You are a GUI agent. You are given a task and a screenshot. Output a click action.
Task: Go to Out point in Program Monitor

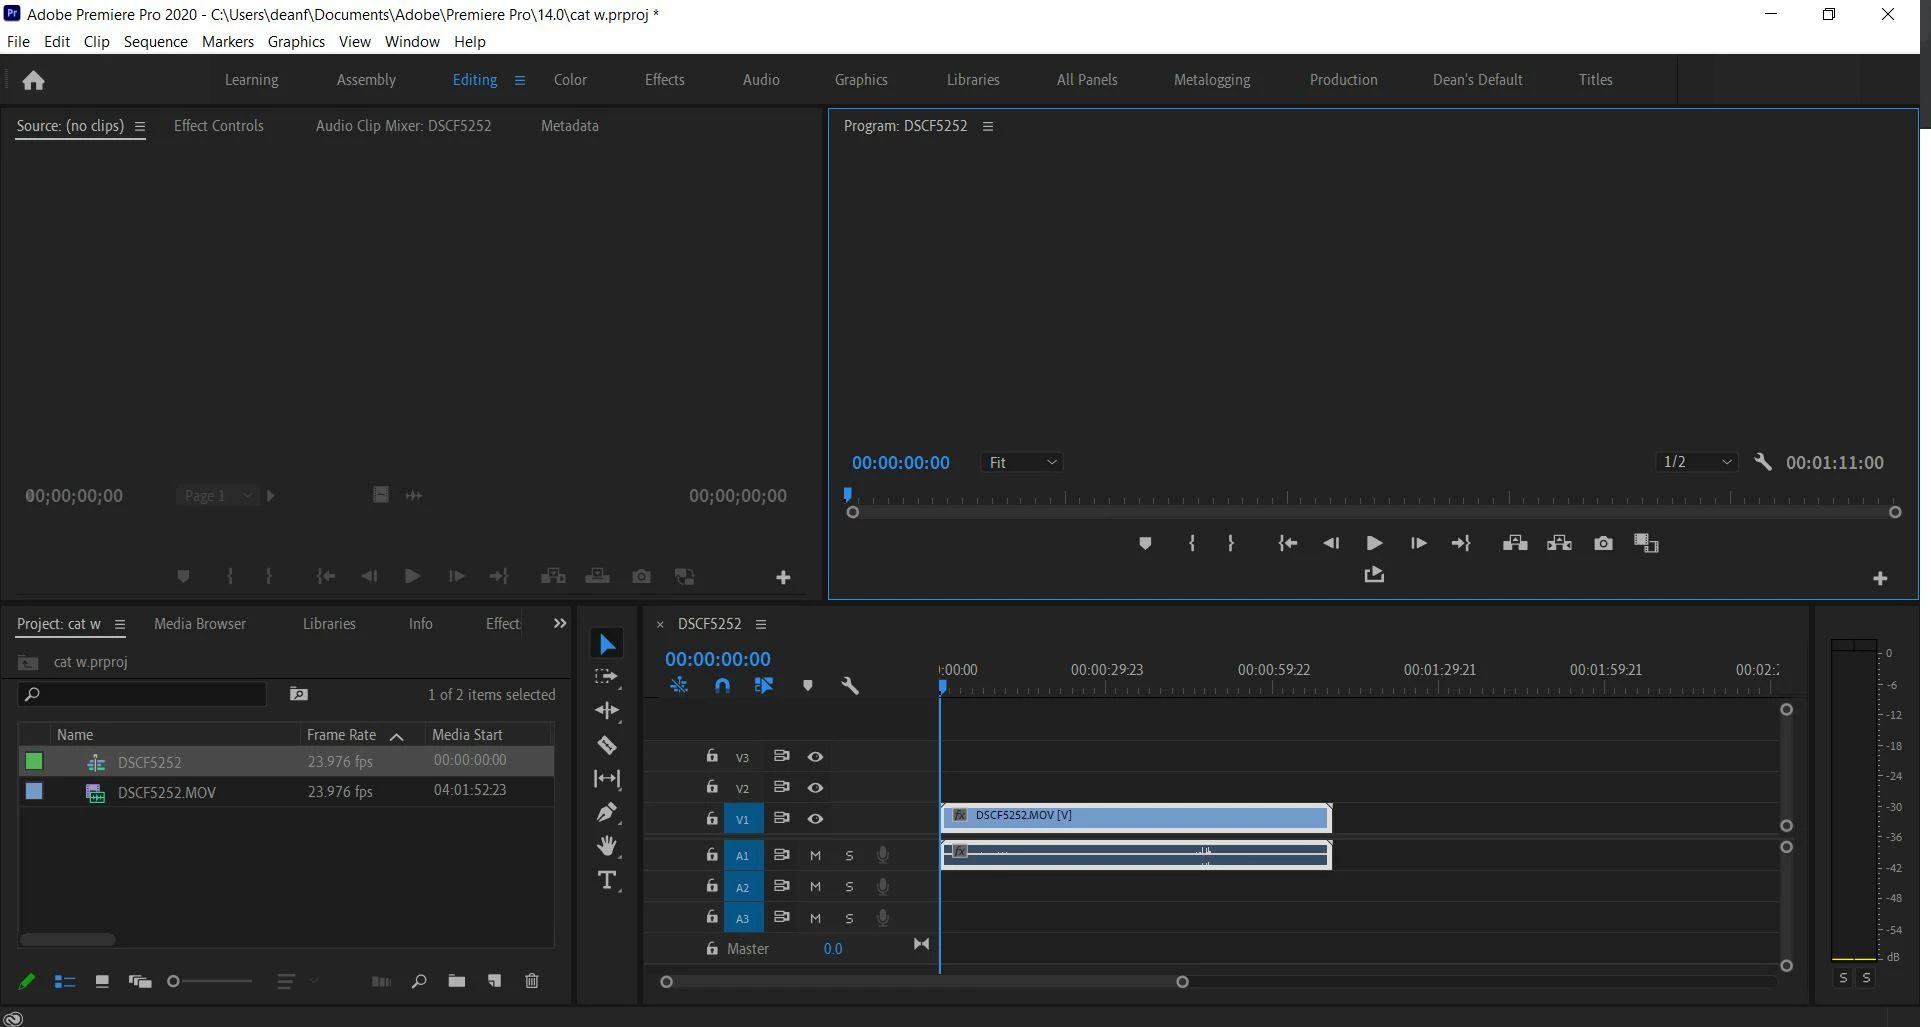point(1461,543)
